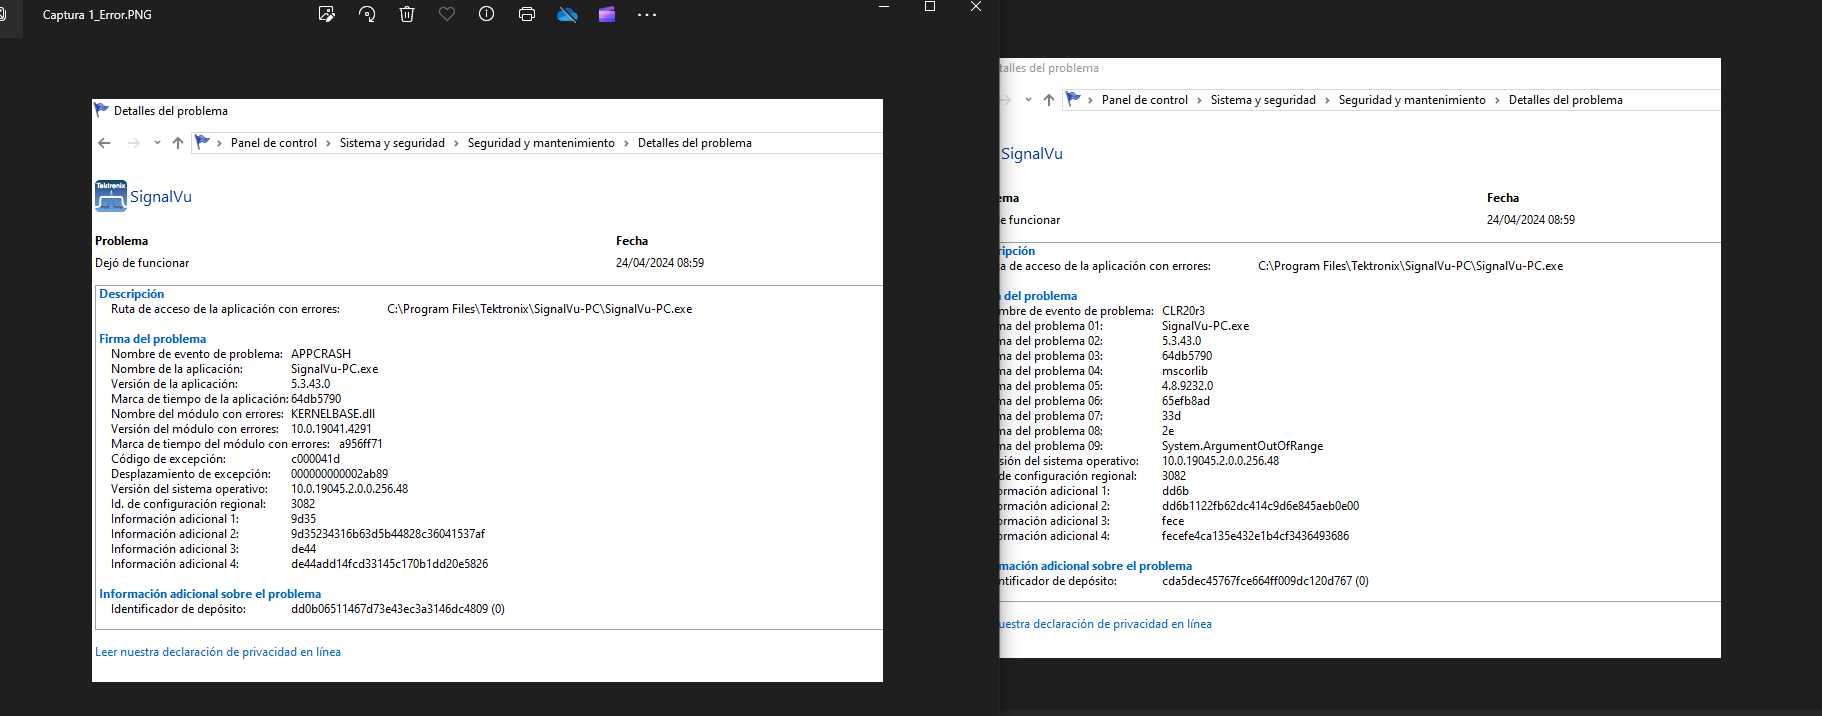Expand recent locations dropdown in left window

157,143
